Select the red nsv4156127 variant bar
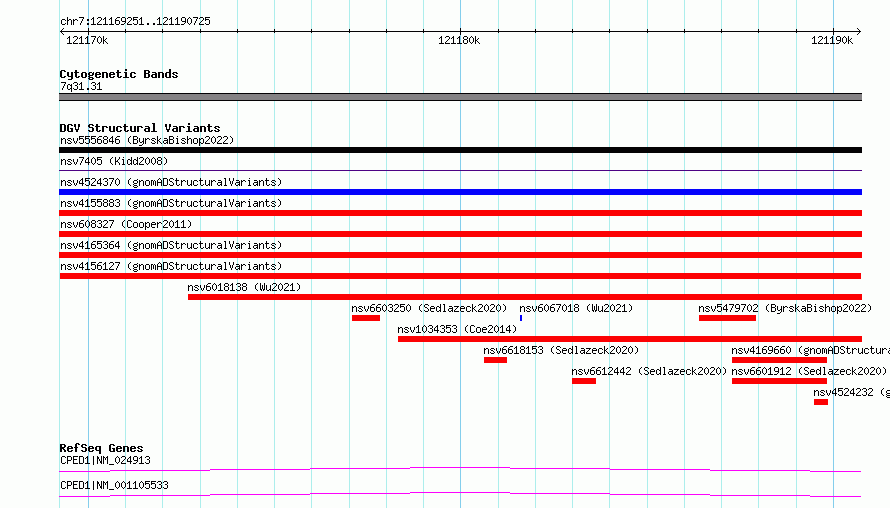 [460, 276]
